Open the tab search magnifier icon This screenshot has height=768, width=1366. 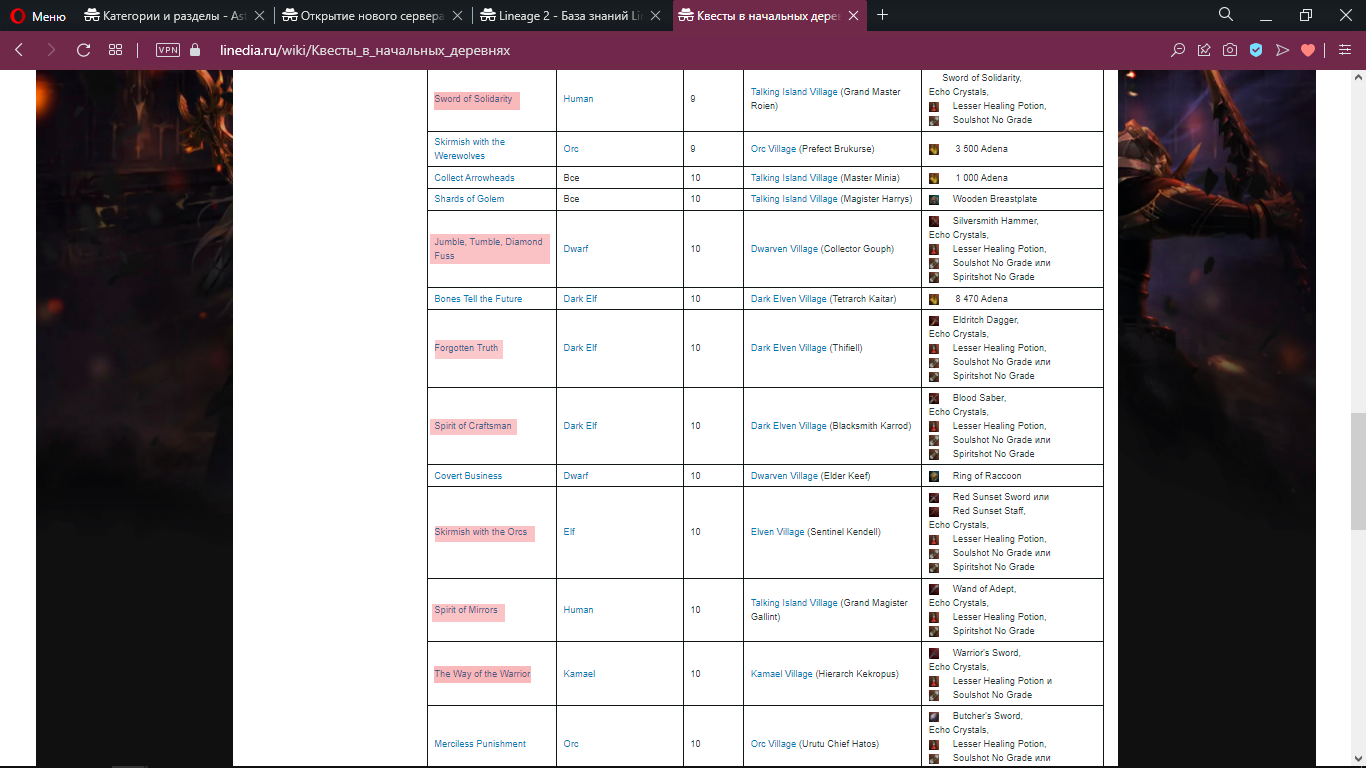click(x=1226, y=15)
